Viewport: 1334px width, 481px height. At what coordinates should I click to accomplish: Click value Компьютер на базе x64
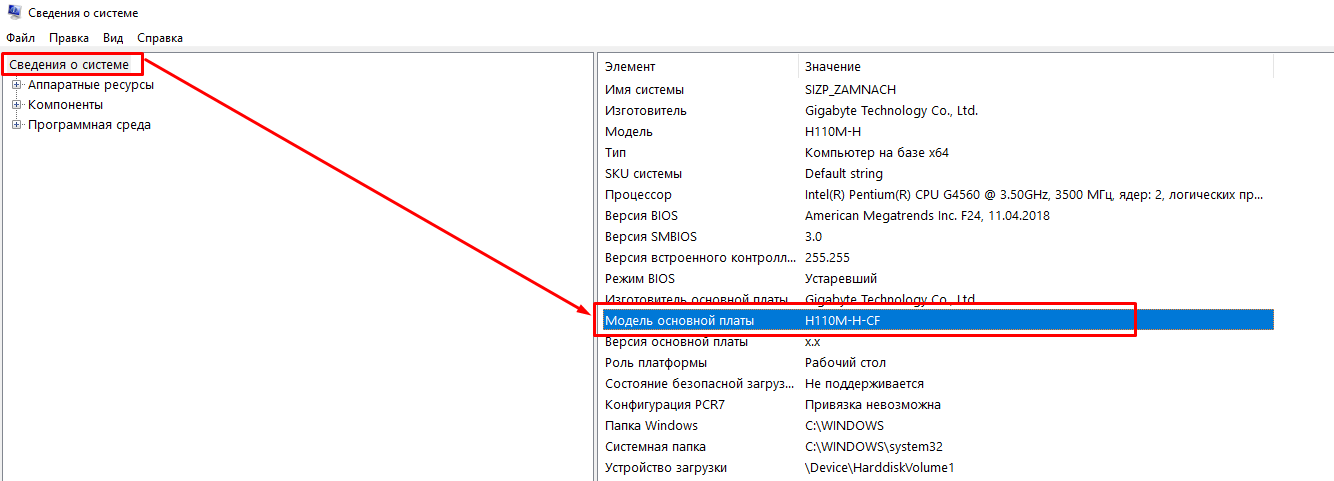[x=877, y=153]
